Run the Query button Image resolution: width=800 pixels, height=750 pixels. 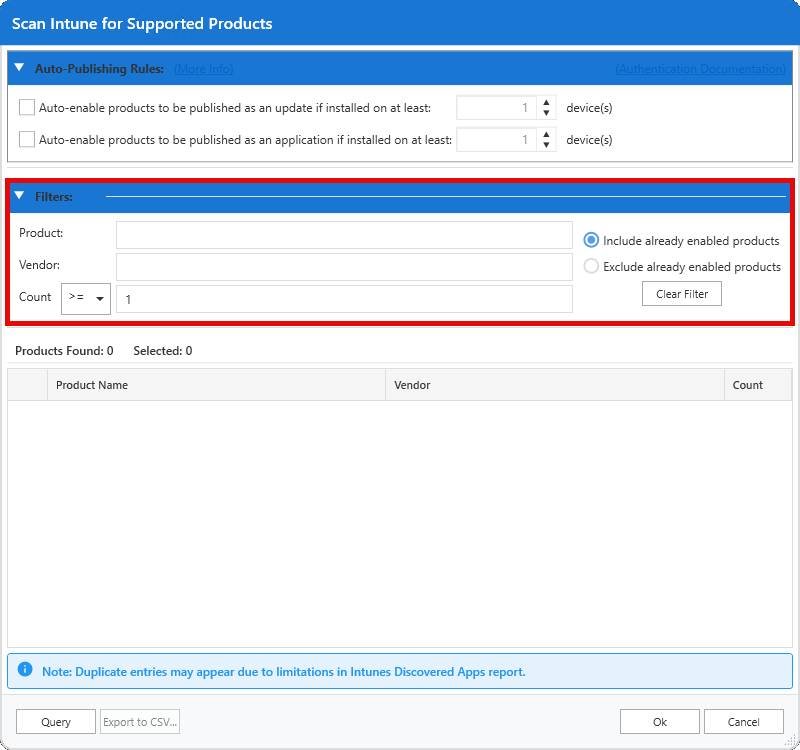coord(56,722)
